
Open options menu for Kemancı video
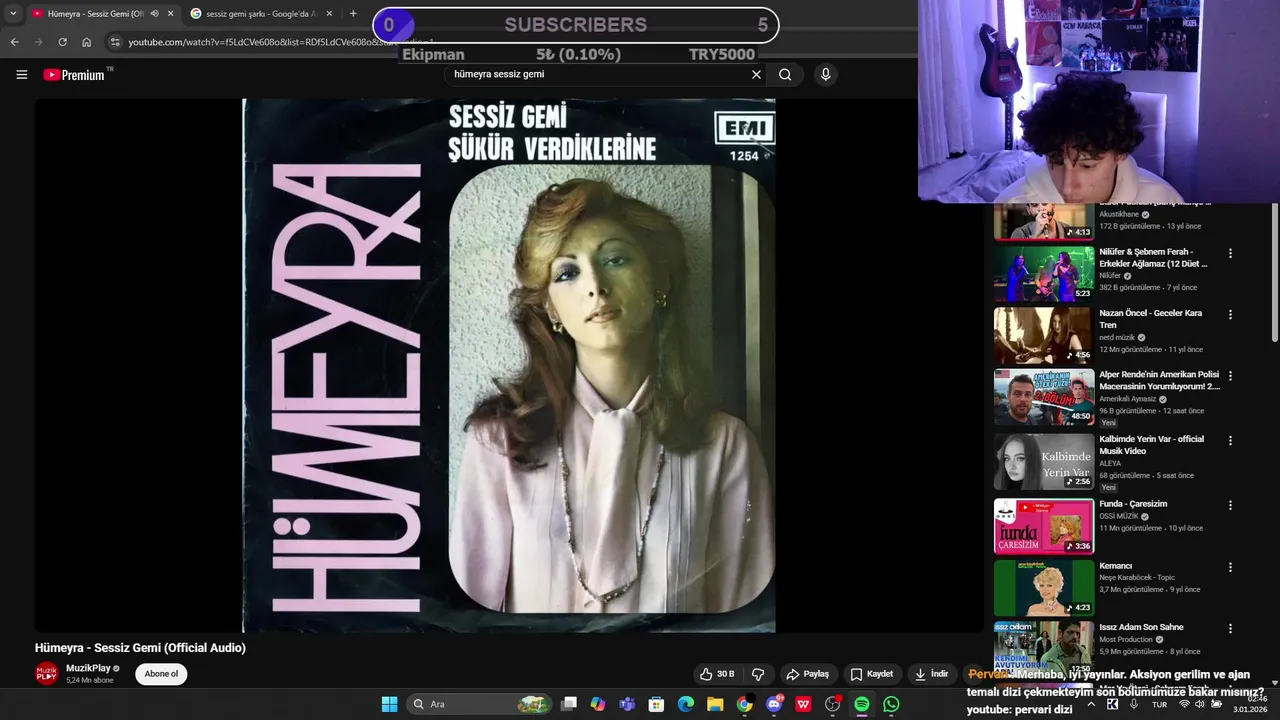pos(1230,567)
